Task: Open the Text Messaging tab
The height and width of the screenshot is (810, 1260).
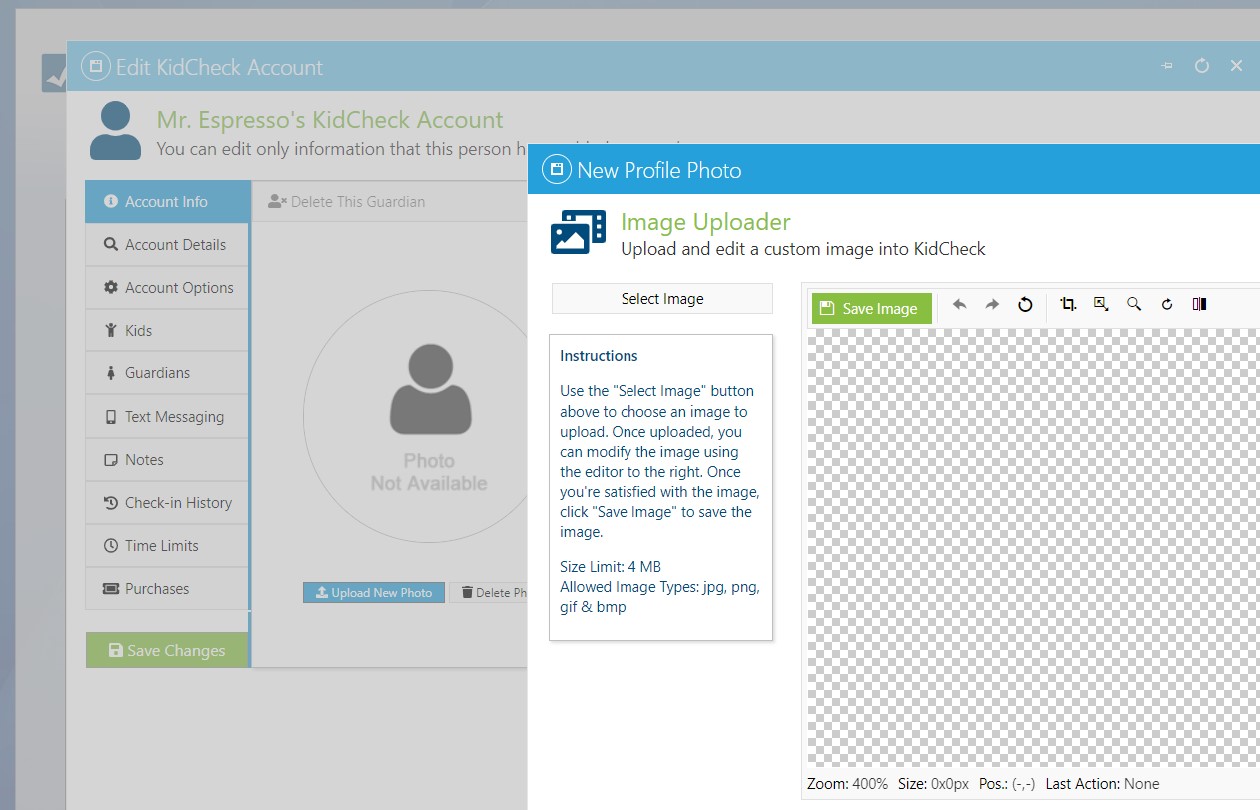Action: pos(167,417)
